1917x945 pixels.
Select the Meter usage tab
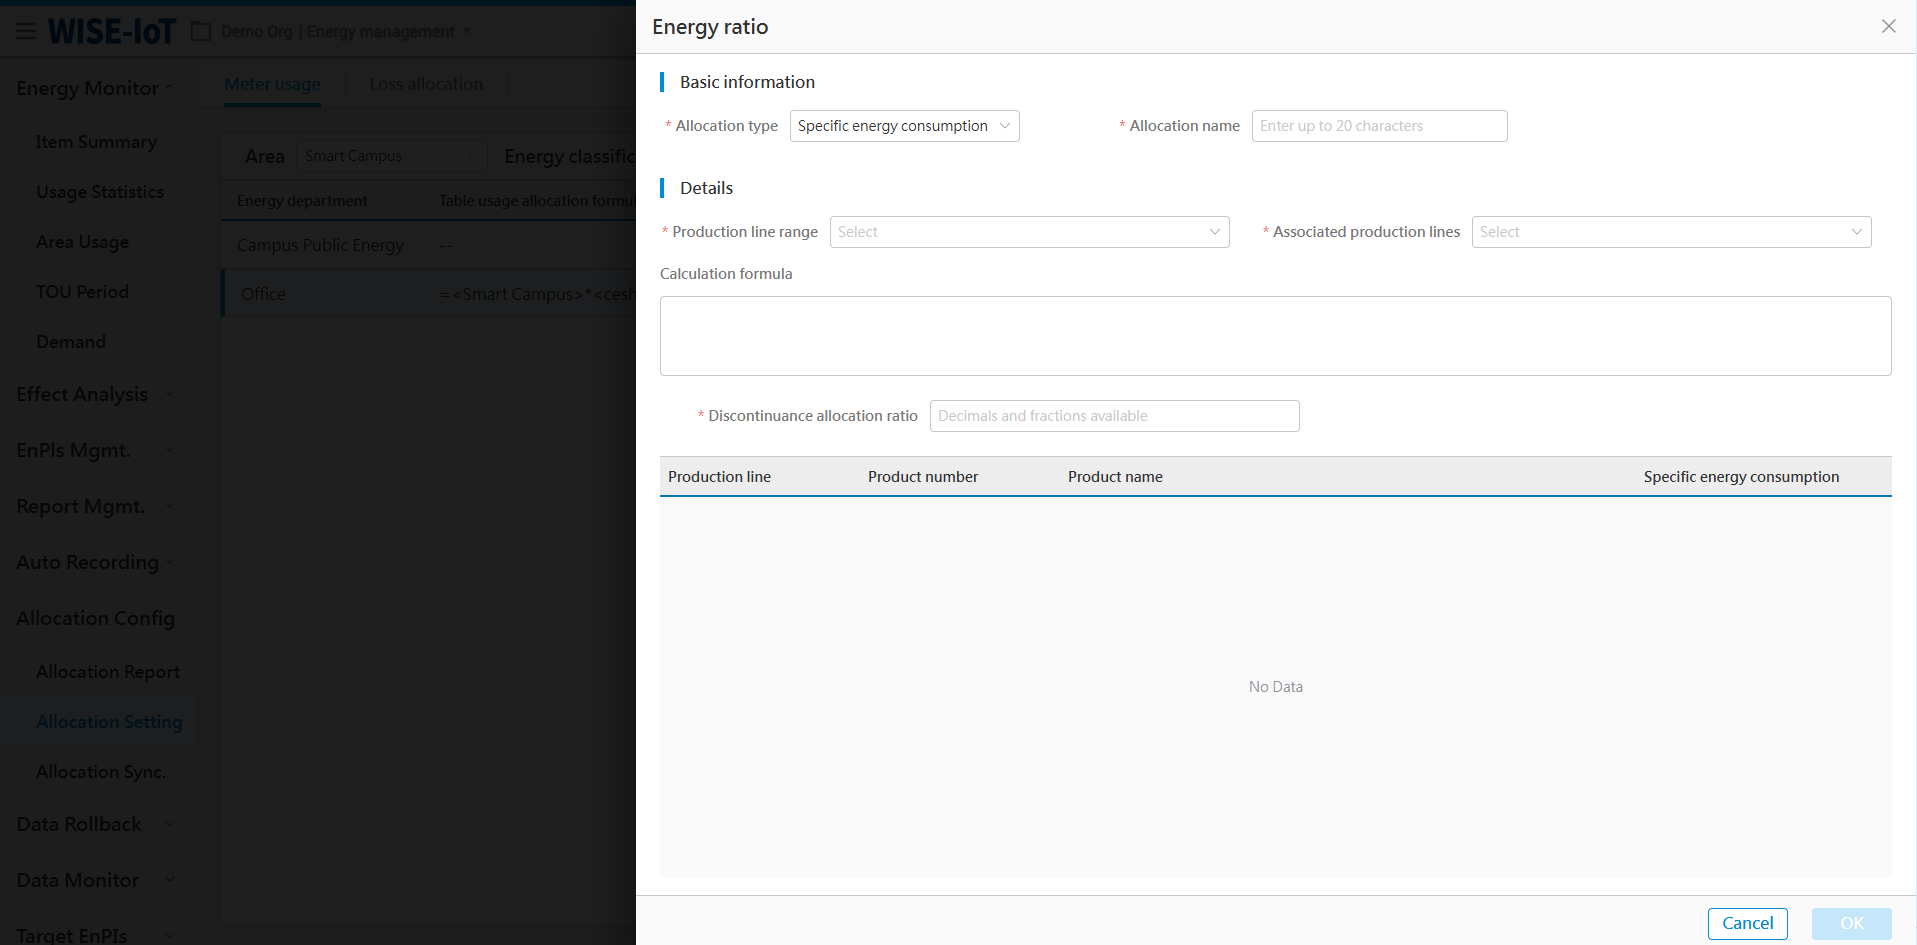pos(272,84)
